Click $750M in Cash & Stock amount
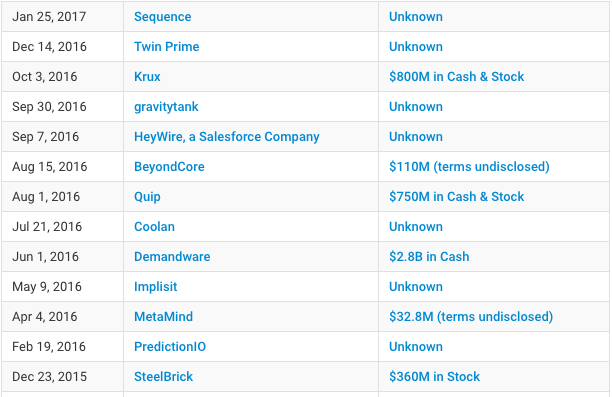The width and height of the screenshot is (612, 397). pyautogui.click(x=456, y=196)
